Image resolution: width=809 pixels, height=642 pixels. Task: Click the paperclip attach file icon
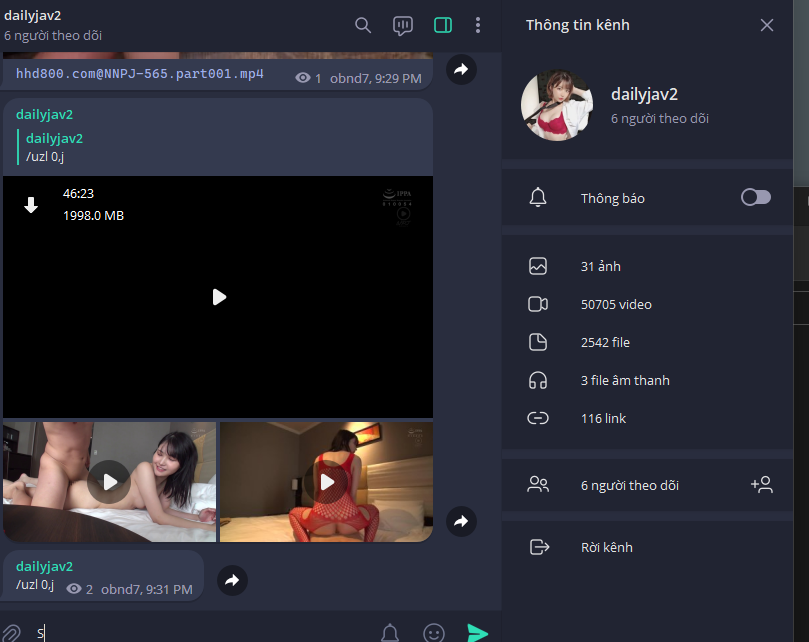[12, 633]
